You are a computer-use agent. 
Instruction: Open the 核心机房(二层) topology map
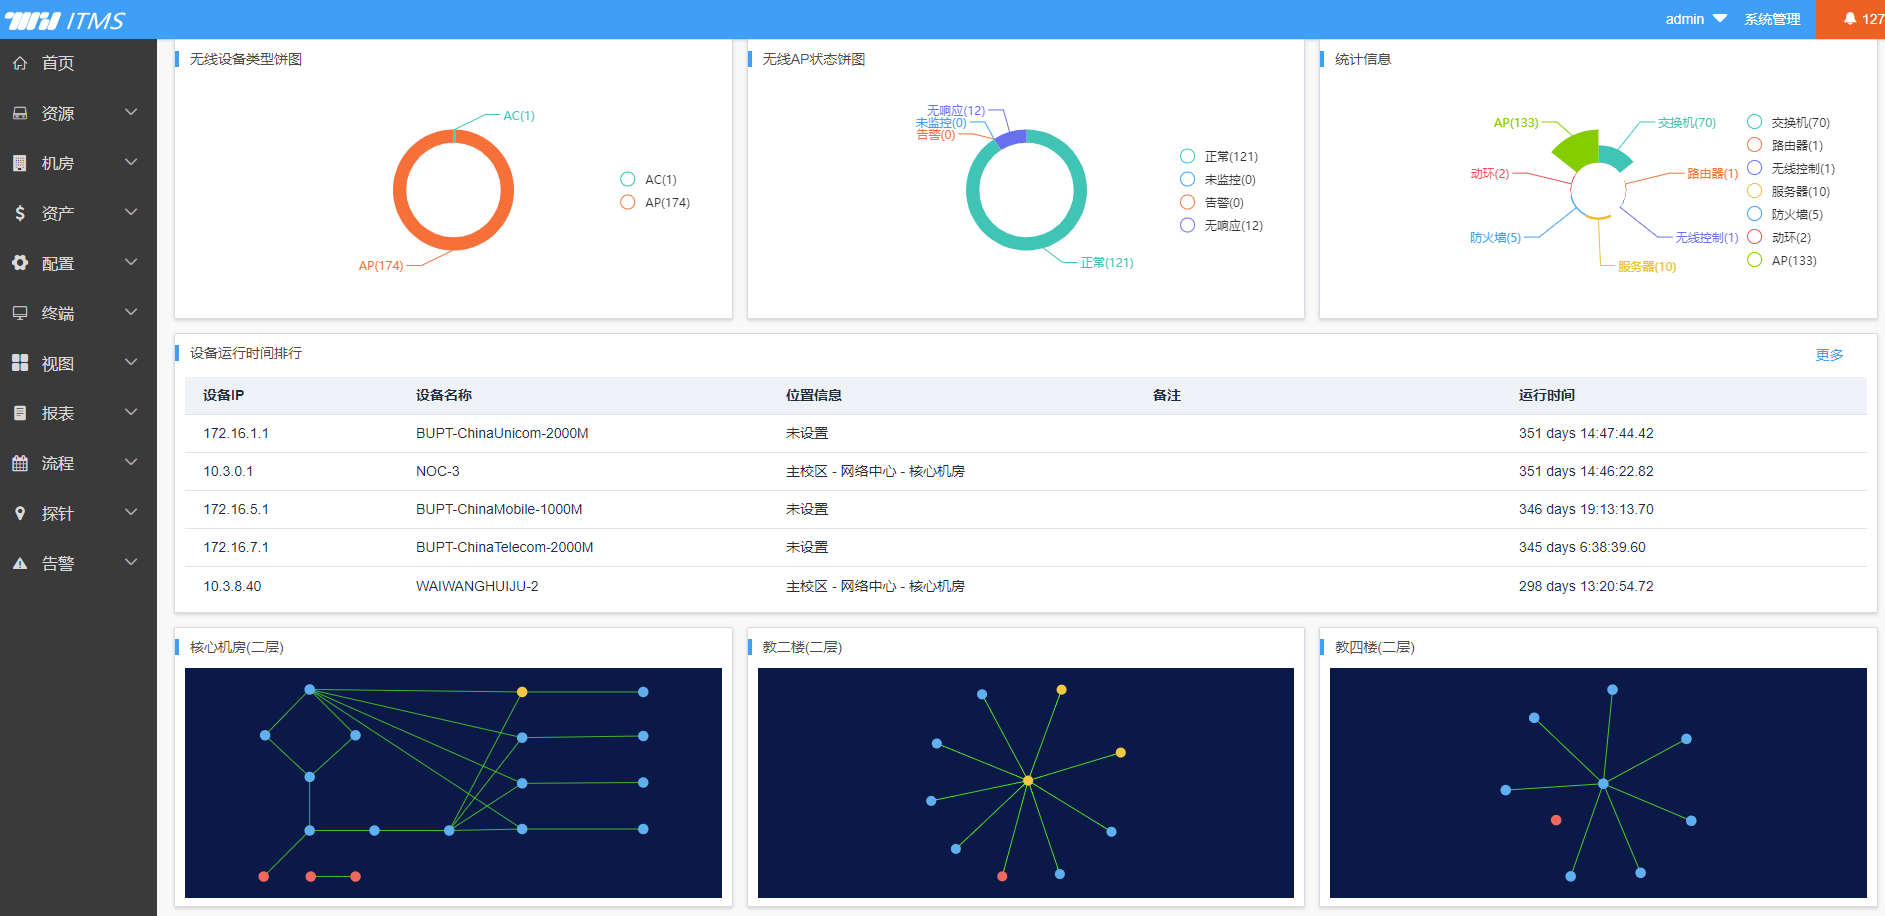[453, 783]
